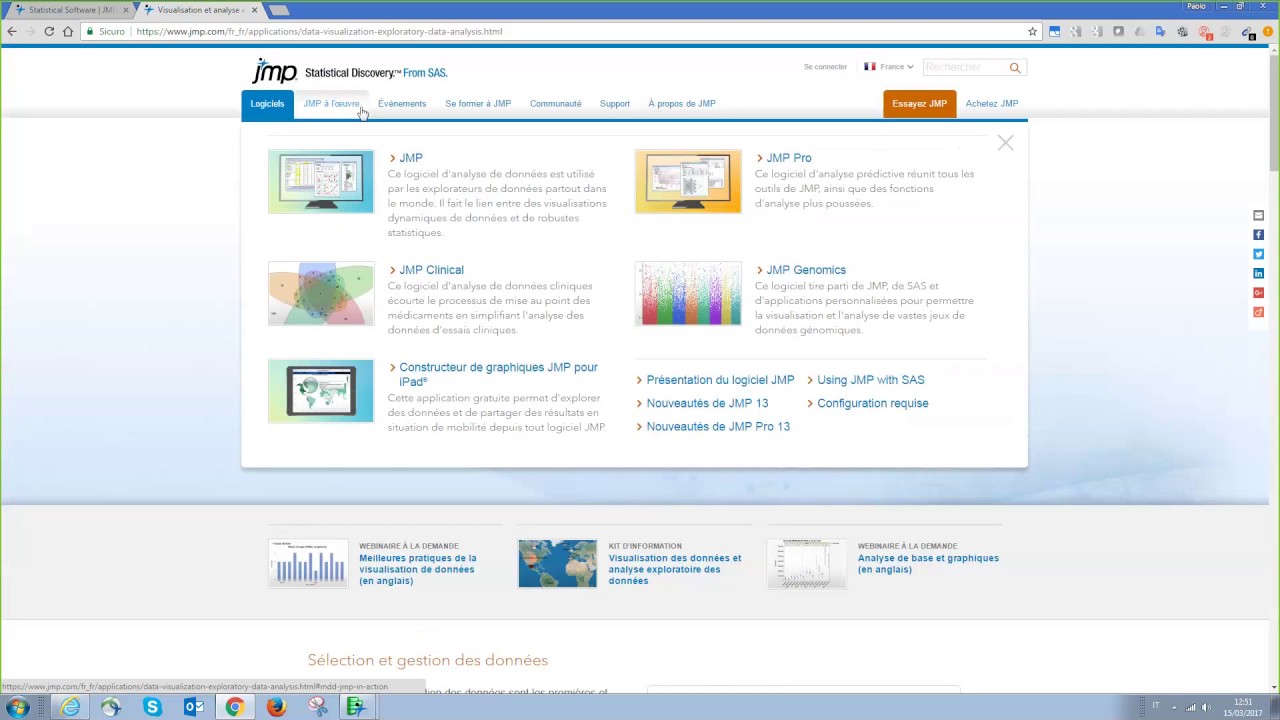
Task: Open Outlook from the taskbar
Action: pos(194,707)
